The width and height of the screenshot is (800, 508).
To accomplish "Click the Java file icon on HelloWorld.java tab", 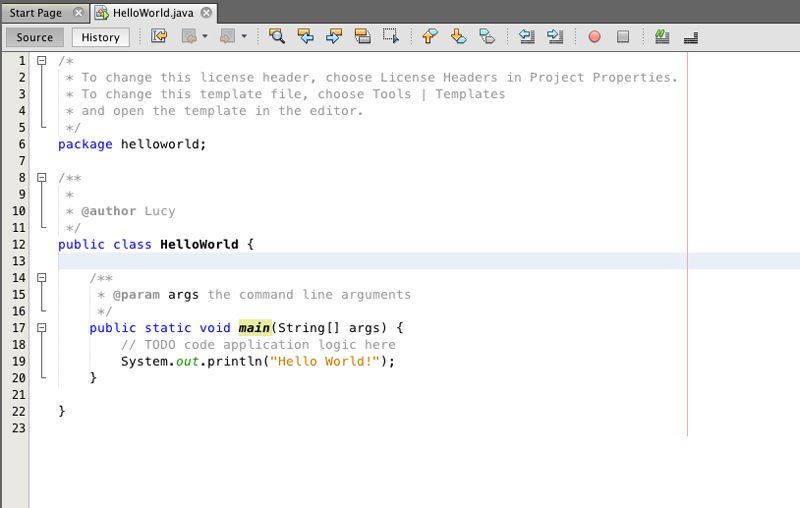I will 102,13.
